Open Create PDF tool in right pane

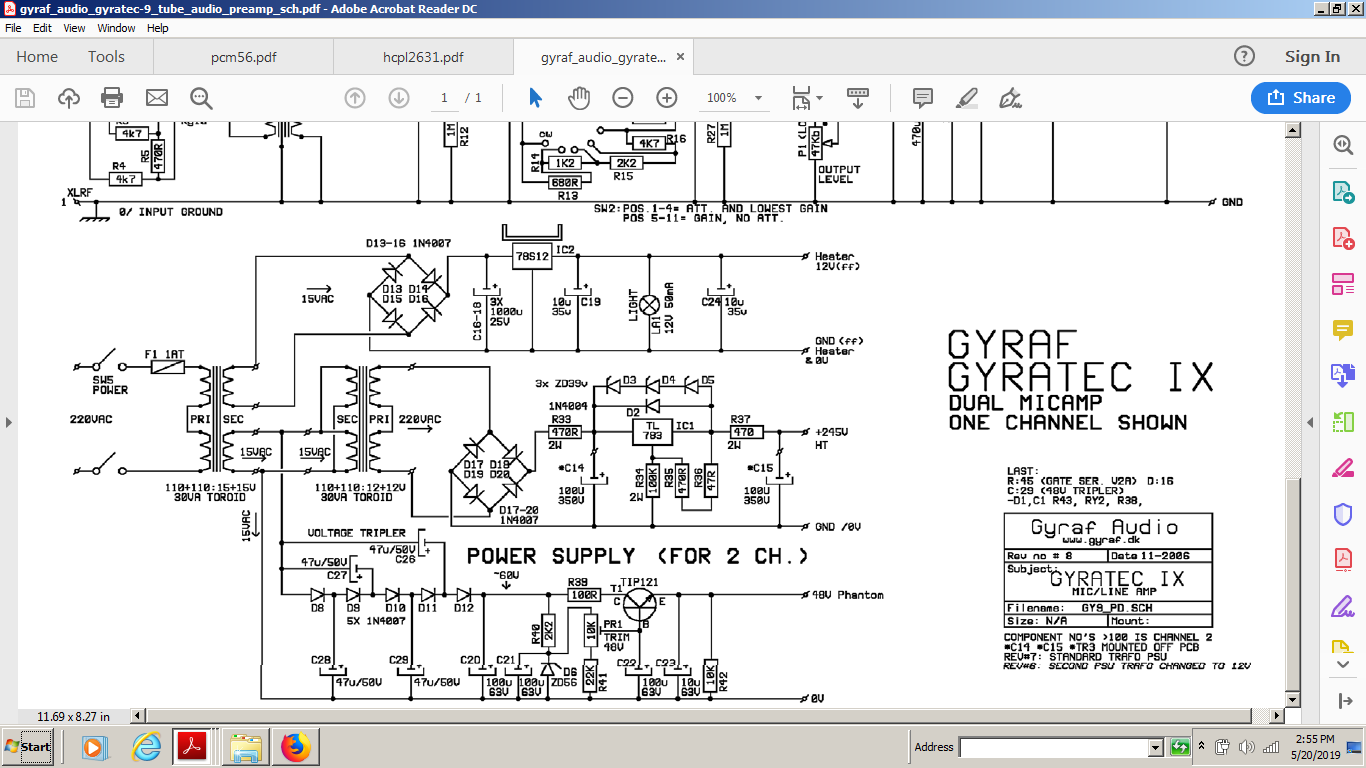pos(1342,238)
